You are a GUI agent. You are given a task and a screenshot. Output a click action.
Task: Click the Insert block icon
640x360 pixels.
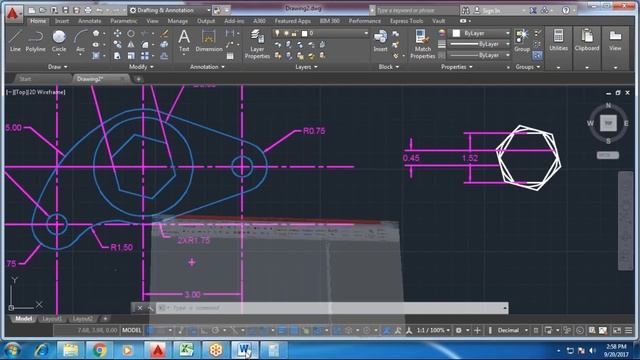(380, 41)
